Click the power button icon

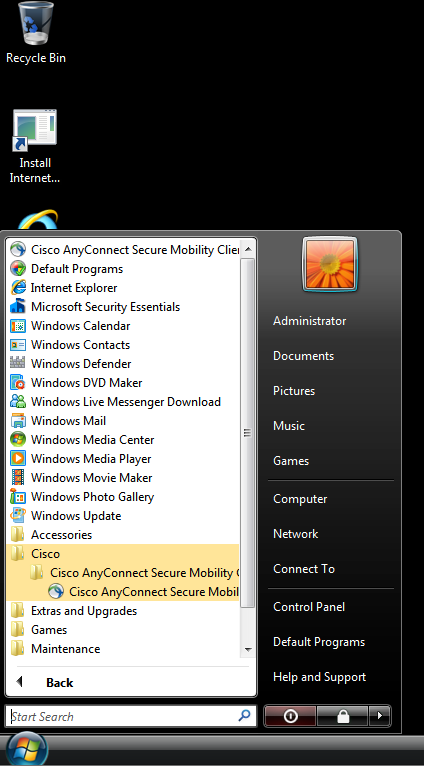pyautogui.click(x=290, y=716)
